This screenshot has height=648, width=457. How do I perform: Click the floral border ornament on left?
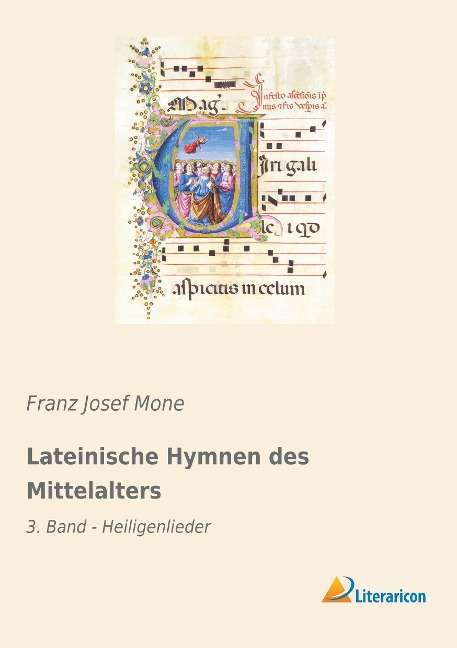145,178
